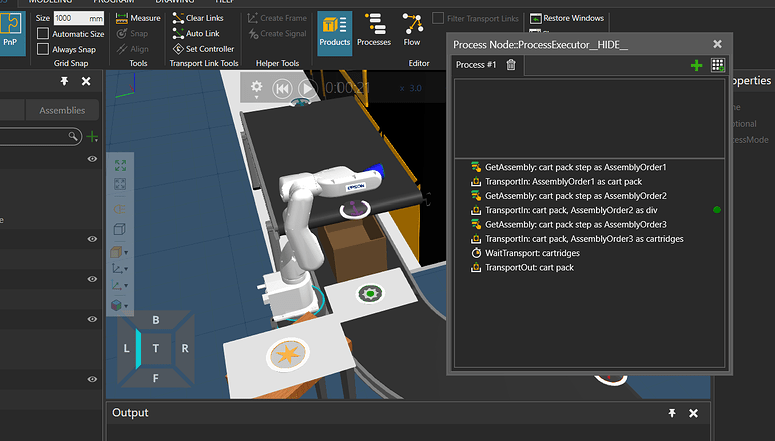775x441 pixels.
Task: Click simulation speed value x 3.0
Action: 411,88
